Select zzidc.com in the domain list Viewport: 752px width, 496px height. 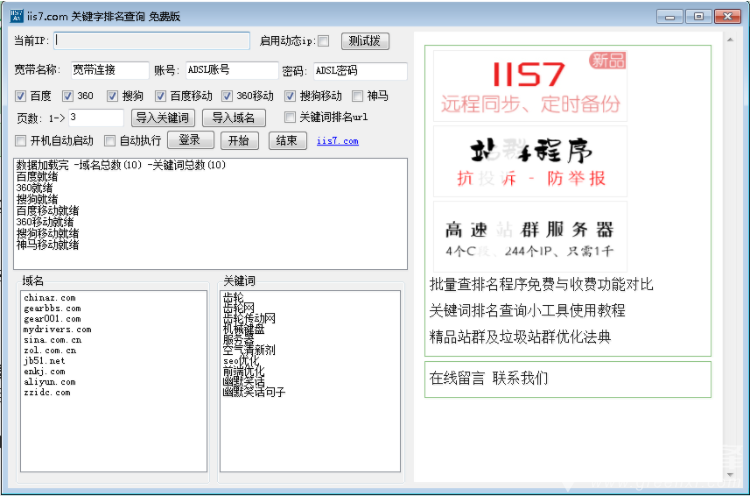click(x=47, y=393)
